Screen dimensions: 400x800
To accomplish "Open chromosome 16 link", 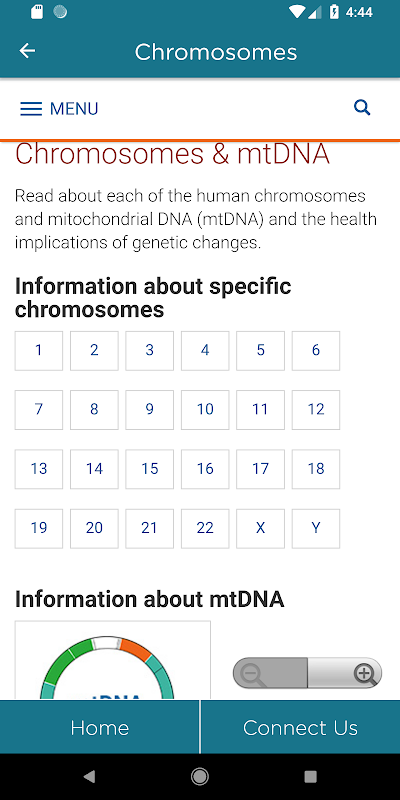I will click(x=205, y=469).
